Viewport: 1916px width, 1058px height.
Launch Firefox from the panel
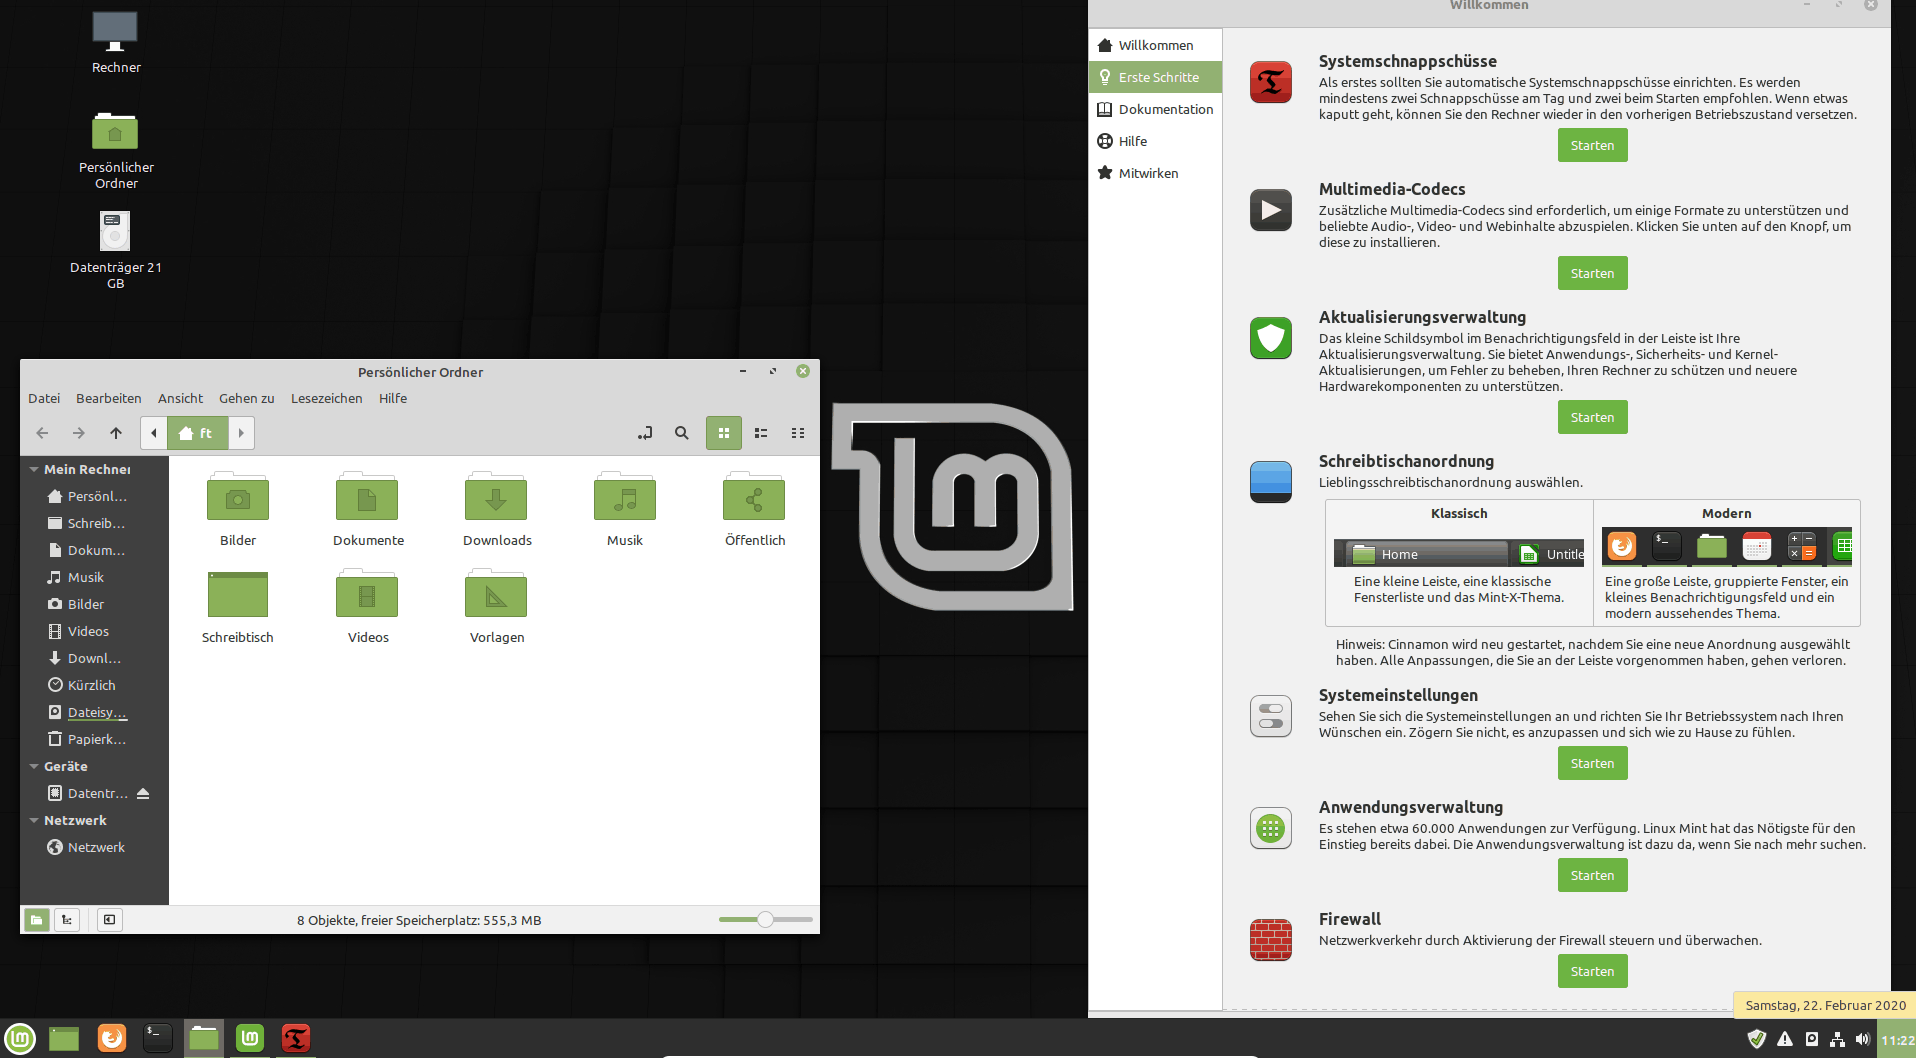click(112, 1039)
